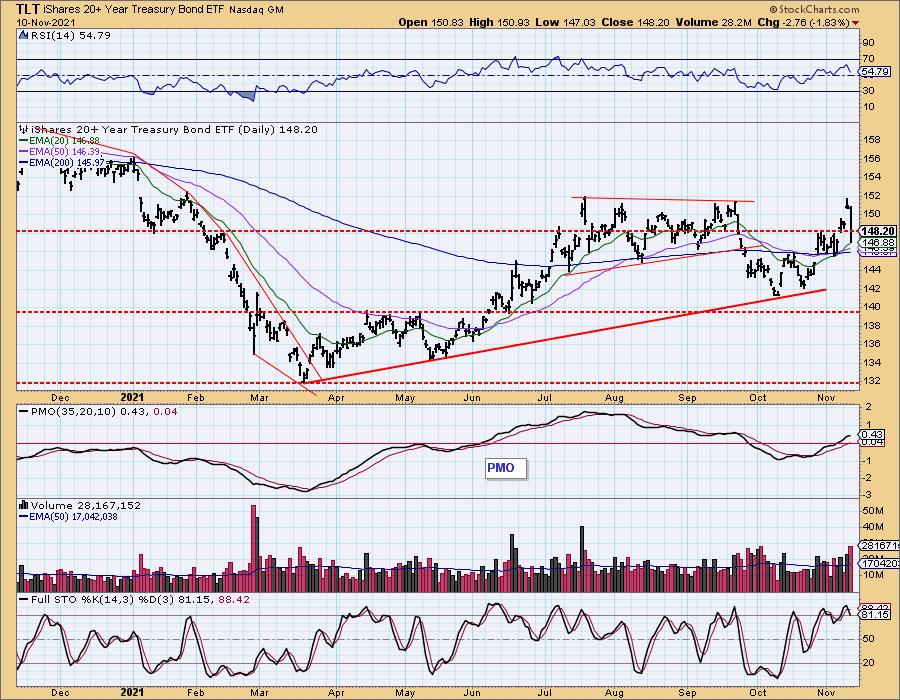Click the EMA(20) 146.88 legend text
900x700 pixels.
pyautogui.click(x=64, y=141)
